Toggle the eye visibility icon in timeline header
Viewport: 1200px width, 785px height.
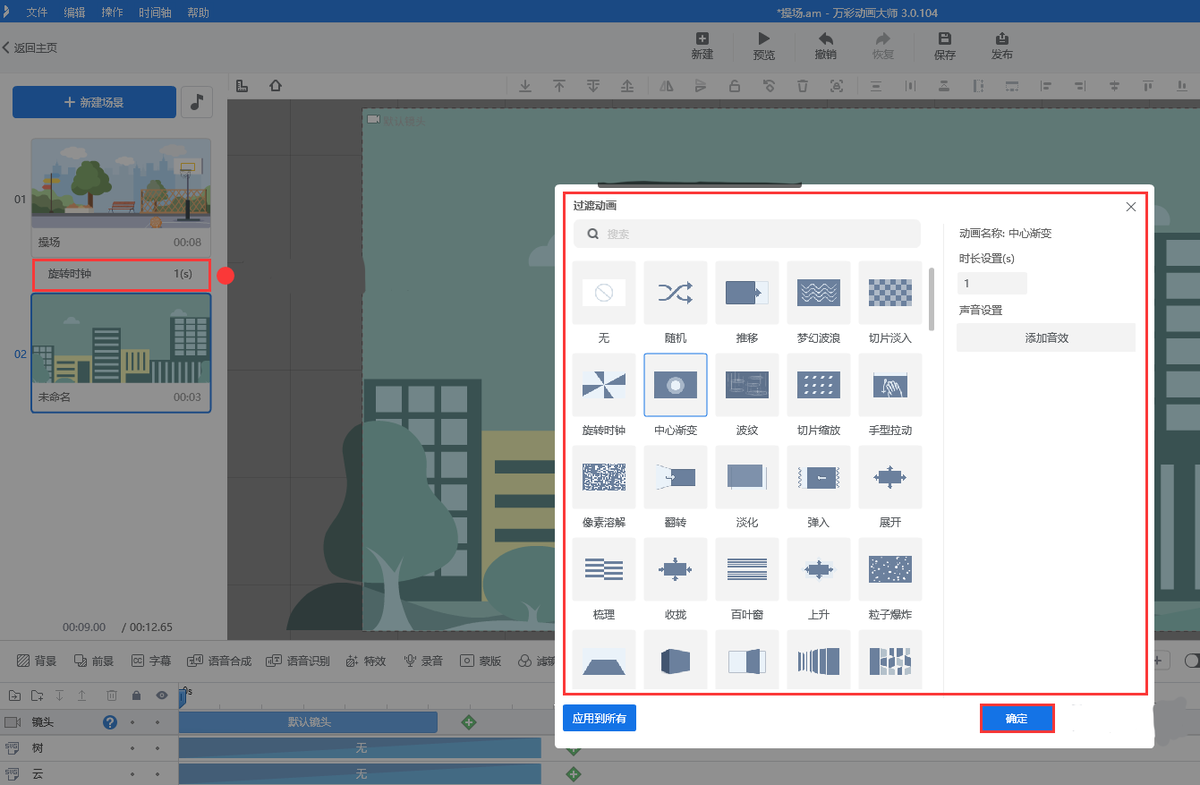(x=162, y=695)
